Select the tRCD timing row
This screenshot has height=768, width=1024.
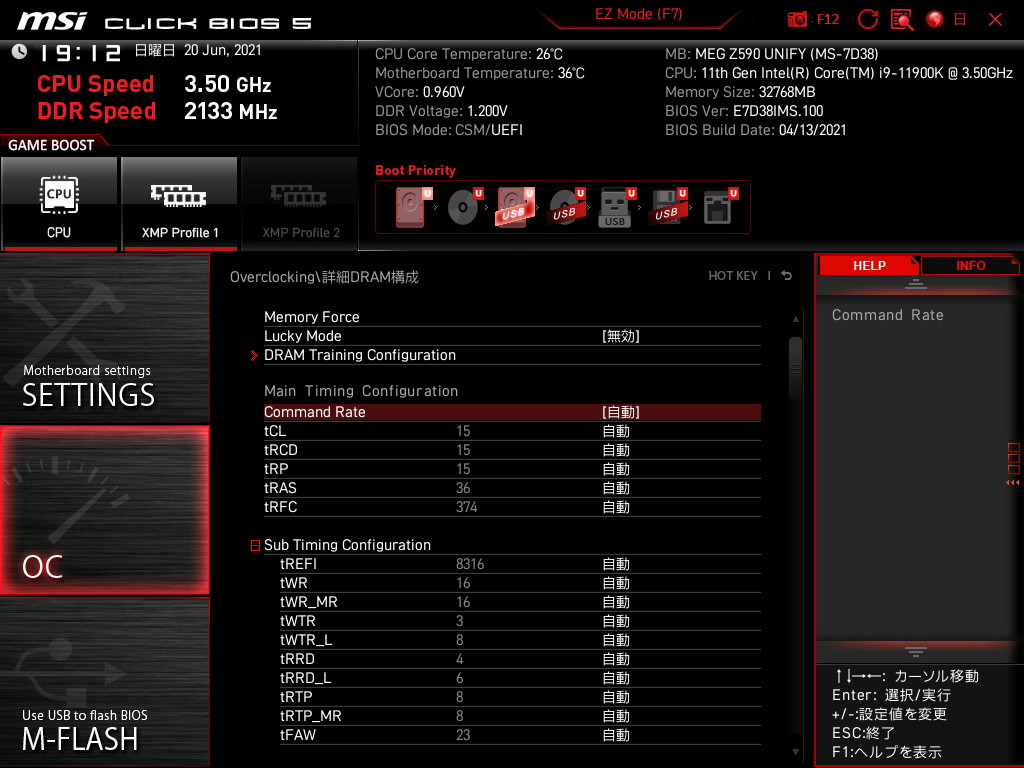tap(512, 450)
